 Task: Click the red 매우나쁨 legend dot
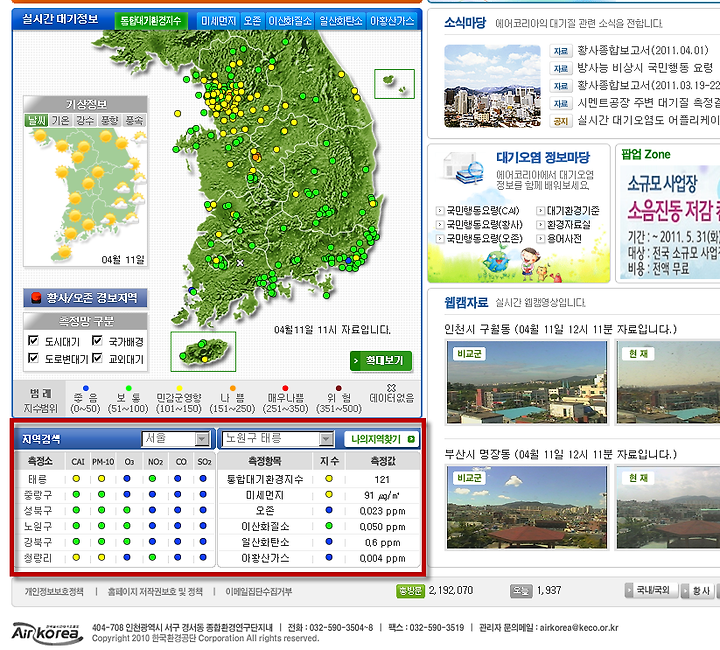[285, 388]
